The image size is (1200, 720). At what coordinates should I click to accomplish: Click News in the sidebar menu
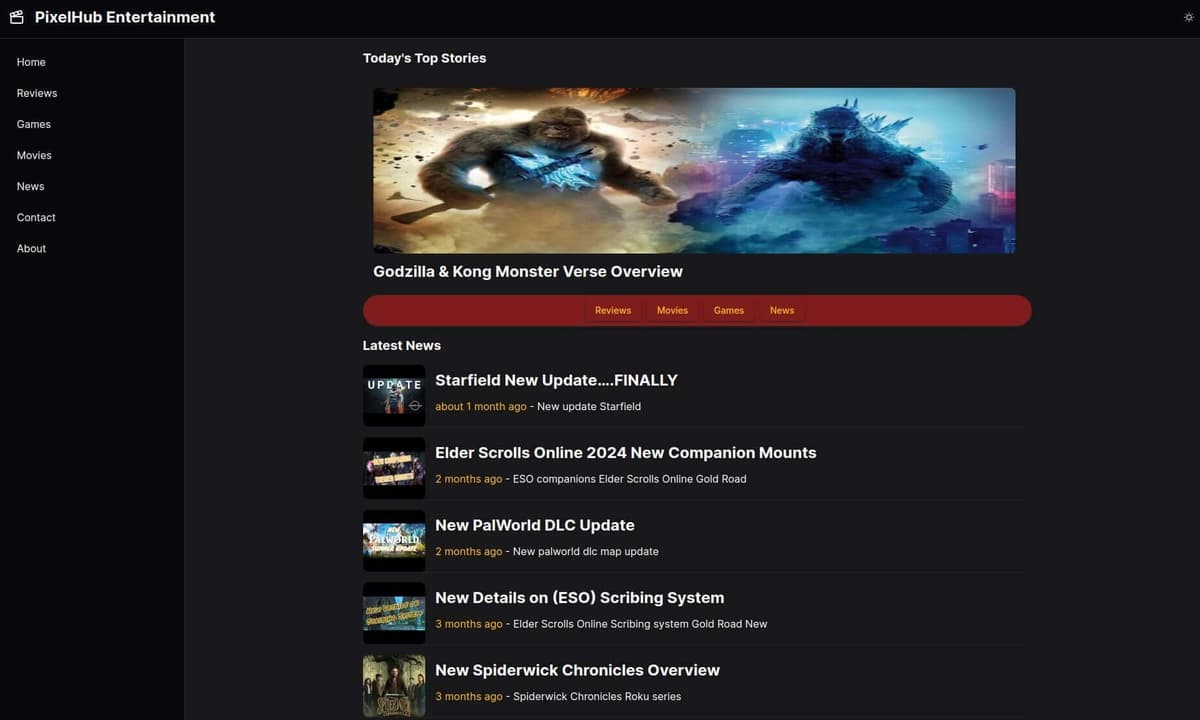(31, 186)
